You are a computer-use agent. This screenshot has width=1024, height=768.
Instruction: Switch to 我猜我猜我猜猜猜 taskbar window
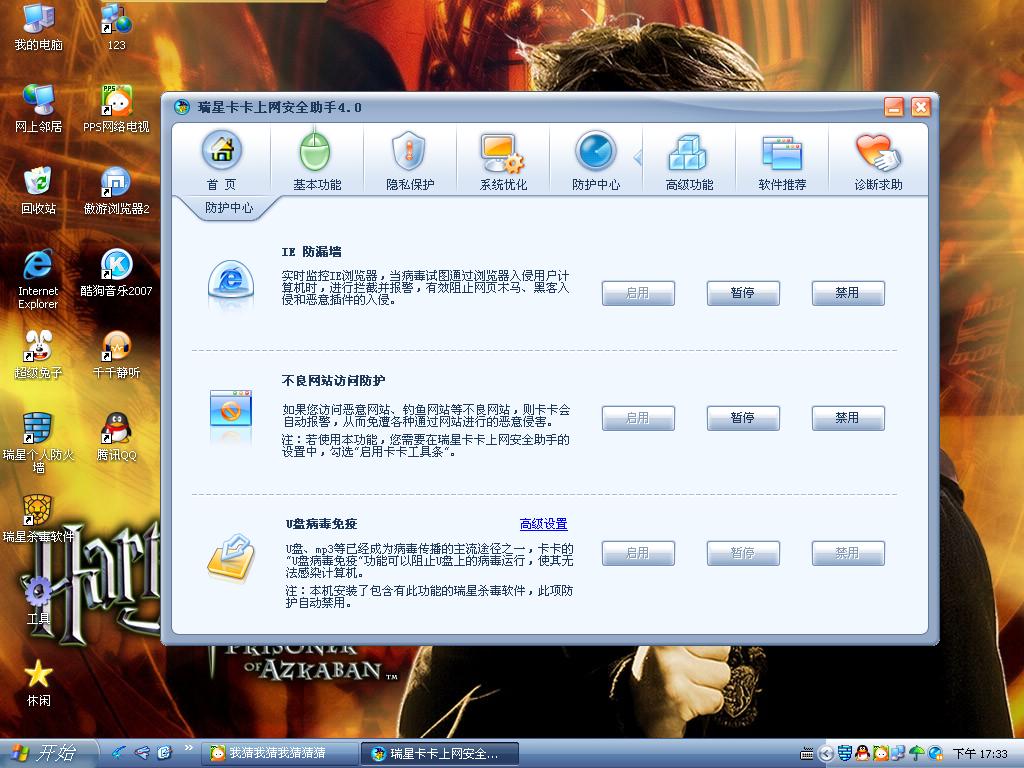[280, 753]
